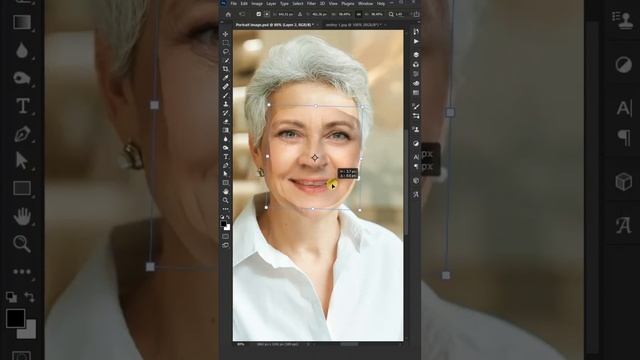Click foreground black color swatch in center window

click(x=223, y=223)
